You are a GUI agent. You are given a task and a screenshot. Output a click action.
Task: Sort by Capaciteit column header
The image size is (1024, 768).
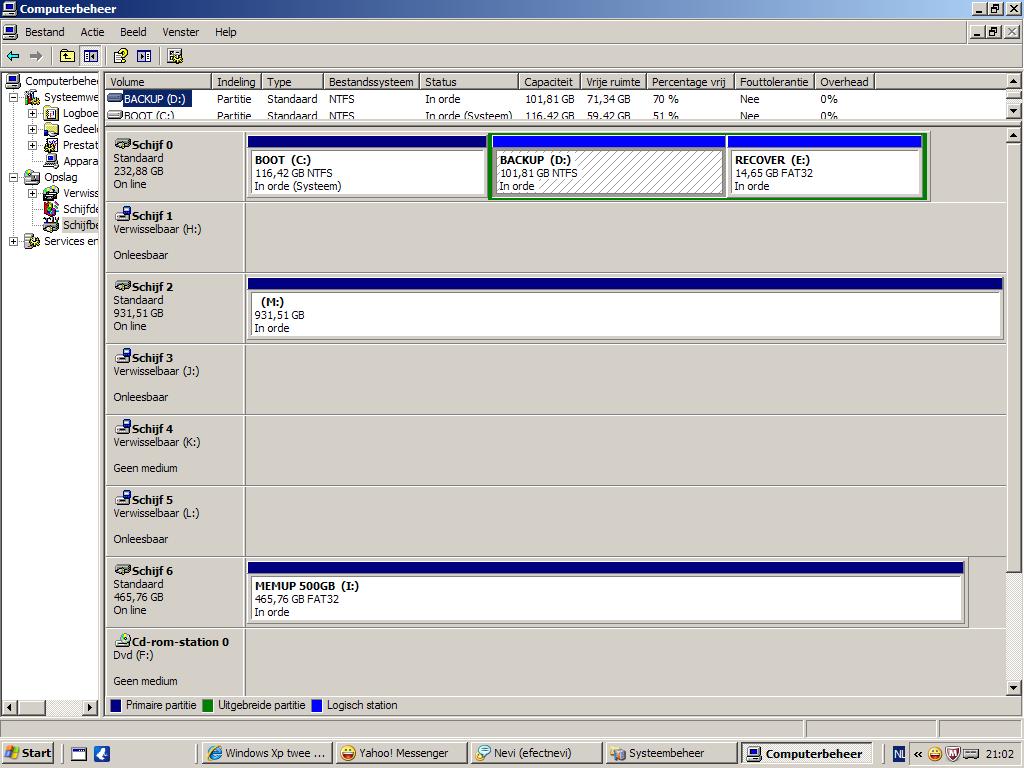click(x=549, y=82)
